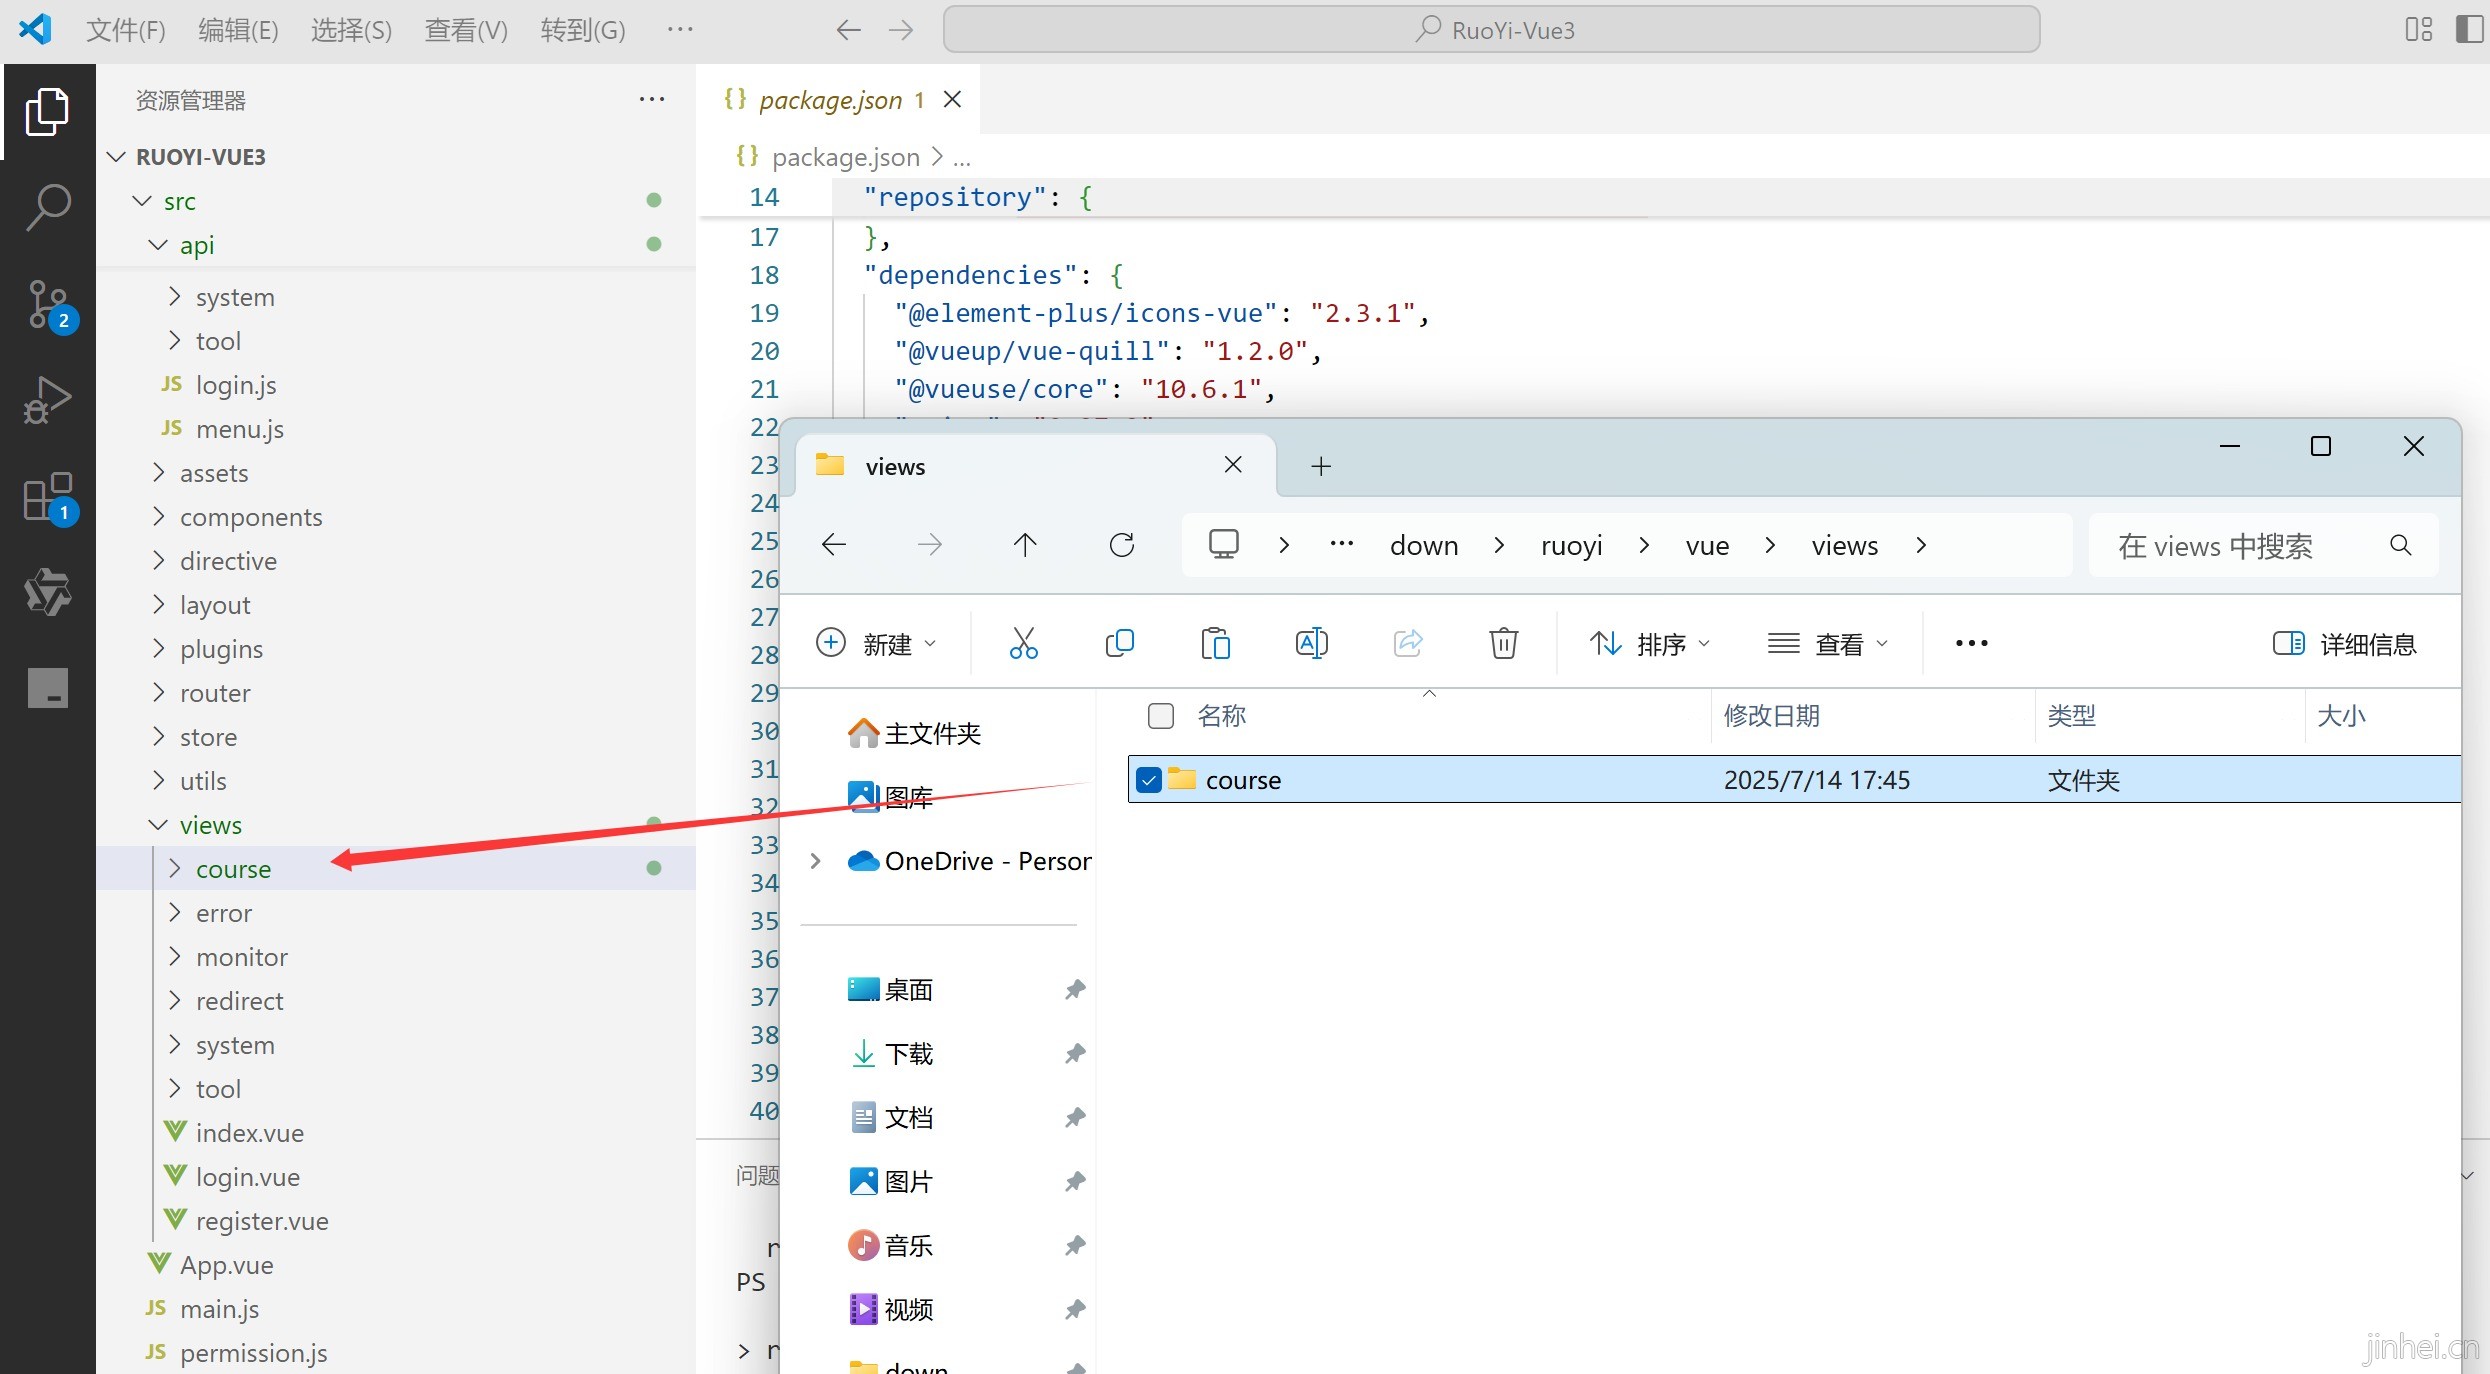
Task: Collapse the RUOYI-VUE3 root folder
Action: coord(117,157)
